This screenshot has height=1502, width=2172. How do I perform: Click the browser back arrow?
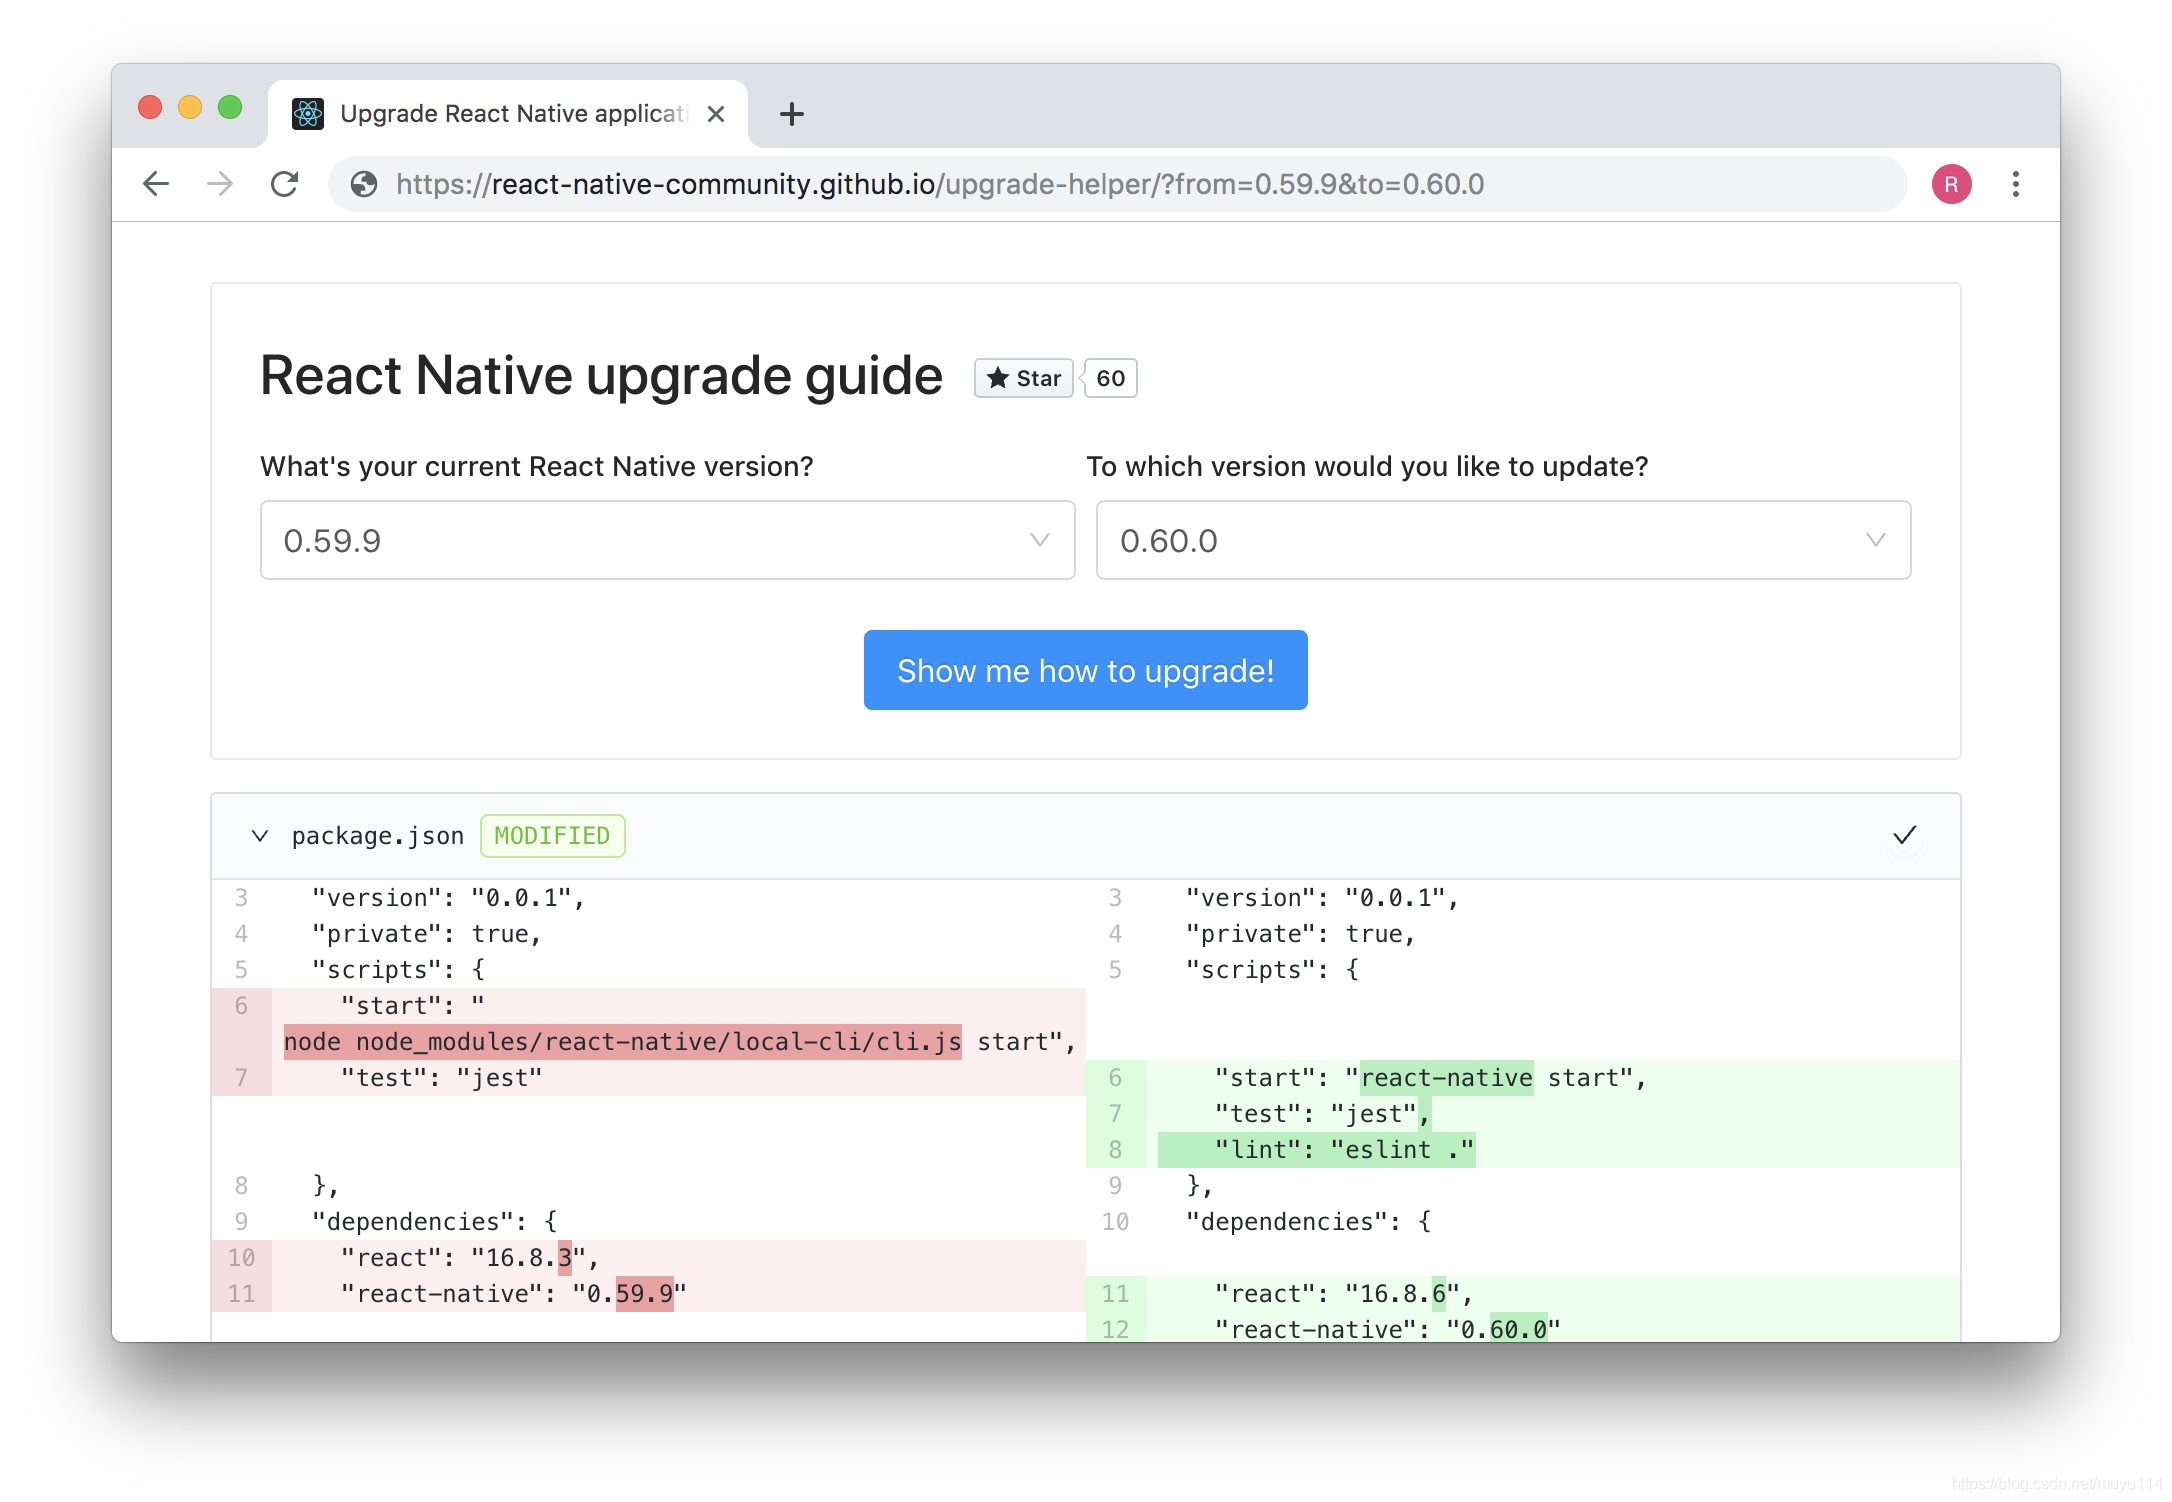click(156, 184)
